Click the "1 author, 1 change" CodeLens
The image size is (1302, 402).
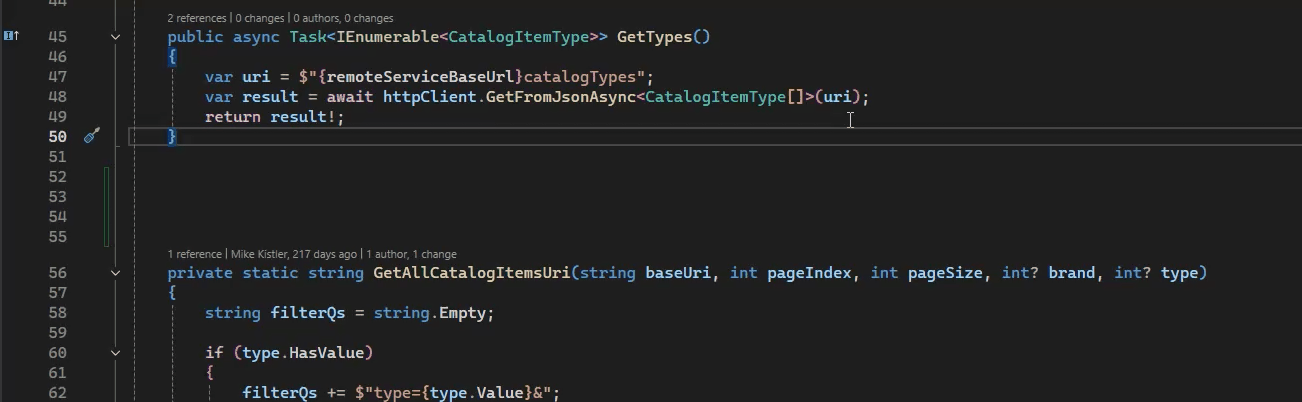coord(411,254)
